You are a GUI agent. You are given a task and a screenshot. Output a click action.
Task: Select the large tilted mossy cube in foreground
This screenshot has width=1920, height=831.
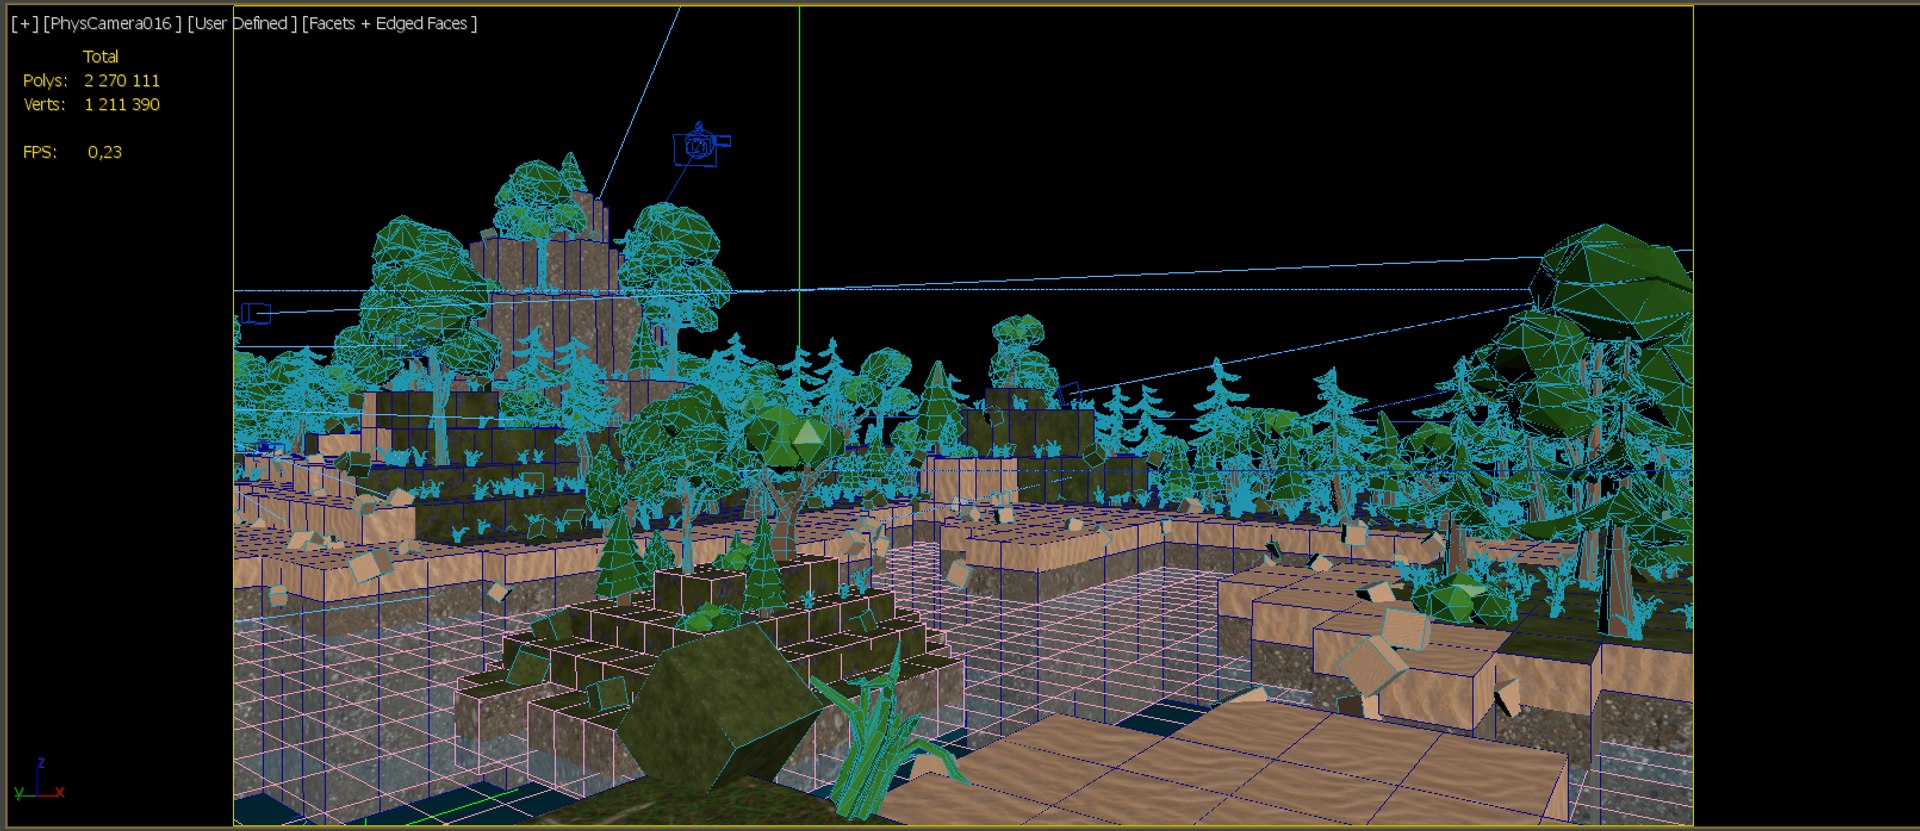718,706
